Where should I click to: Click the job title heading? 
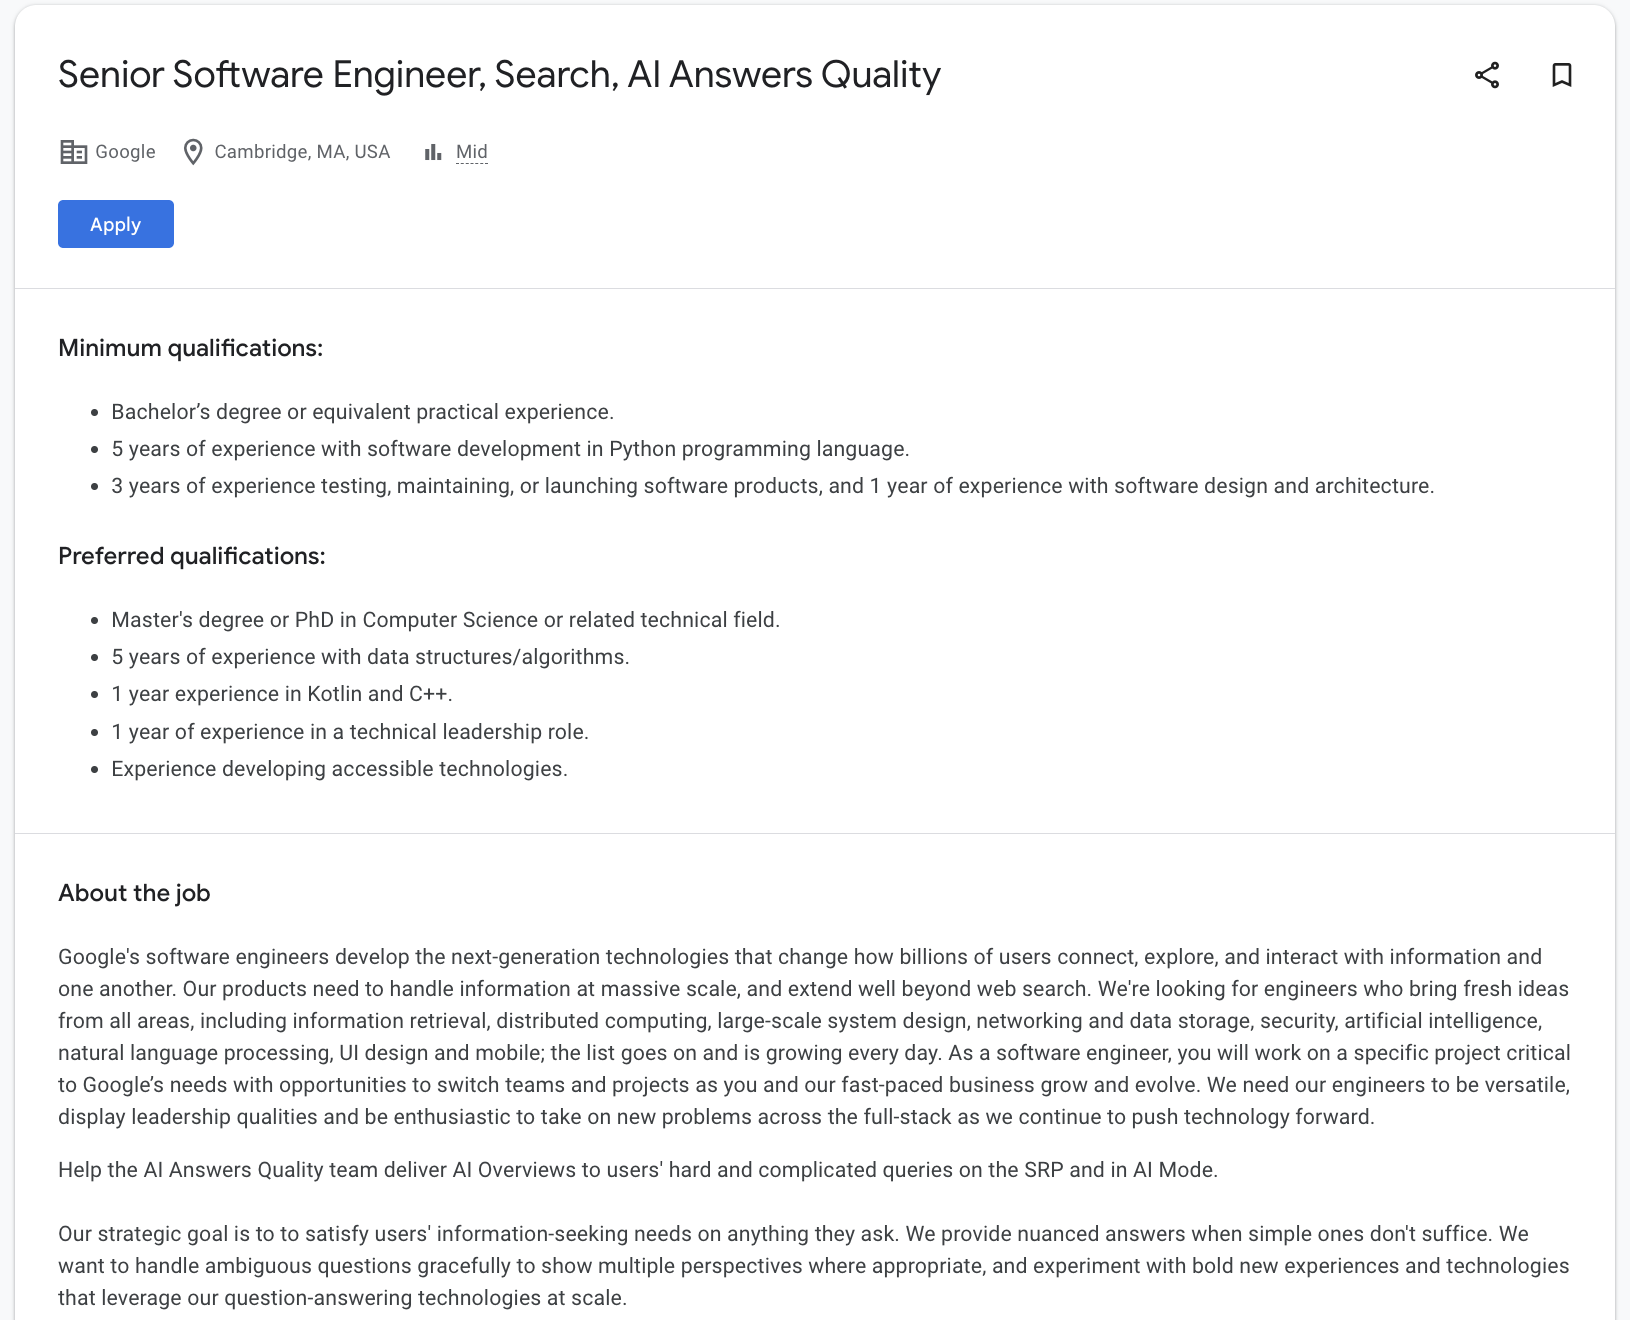(x=498, y=74)
